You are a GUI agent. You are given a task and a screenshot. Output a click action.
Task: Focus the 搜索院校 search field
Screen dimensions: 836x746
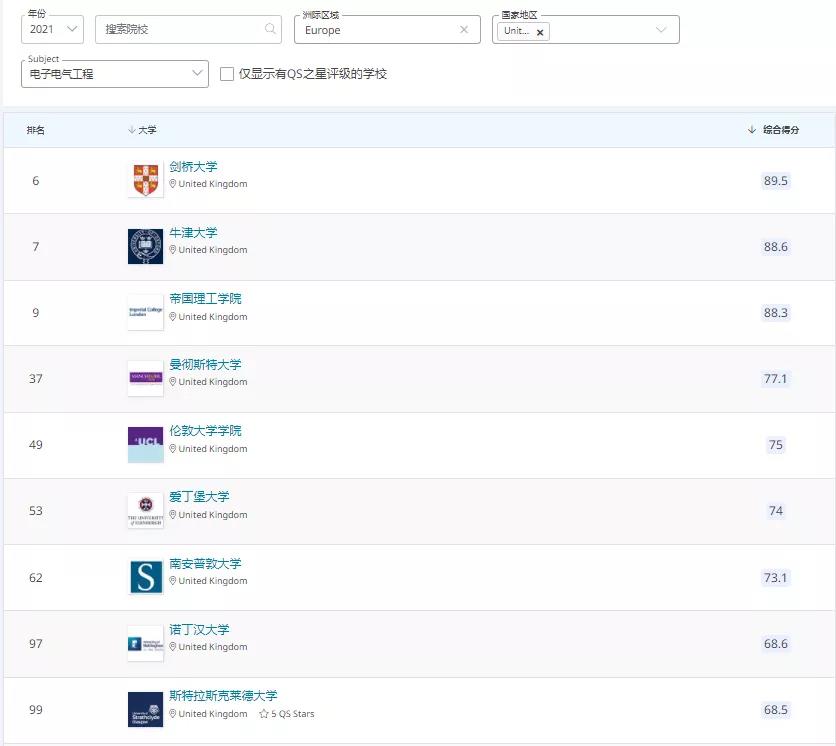click(188, 29)
